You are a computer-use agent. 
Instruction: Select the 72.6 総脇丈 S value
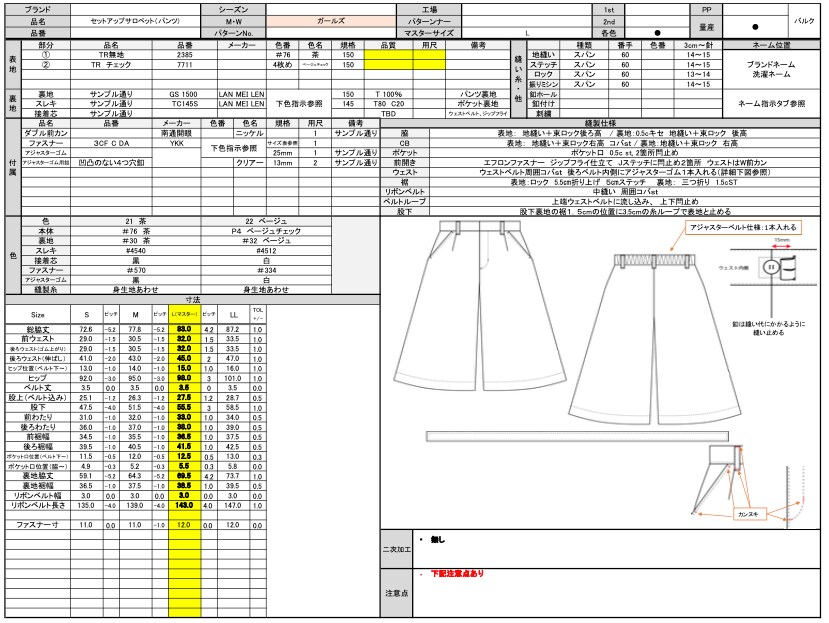coord(86,329)
